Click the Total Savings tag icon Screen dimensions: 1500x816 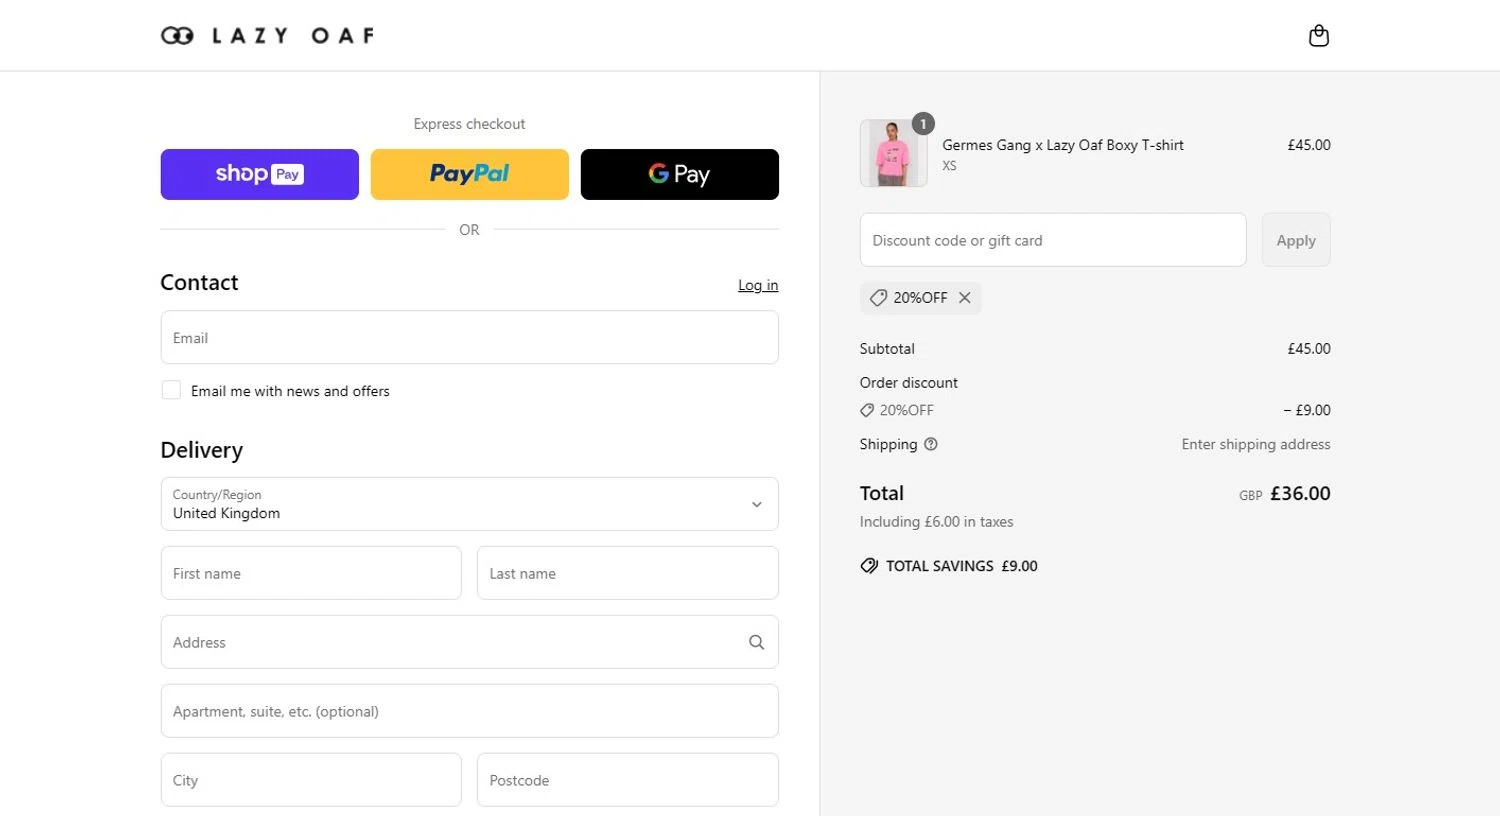(x=869, y=566)
